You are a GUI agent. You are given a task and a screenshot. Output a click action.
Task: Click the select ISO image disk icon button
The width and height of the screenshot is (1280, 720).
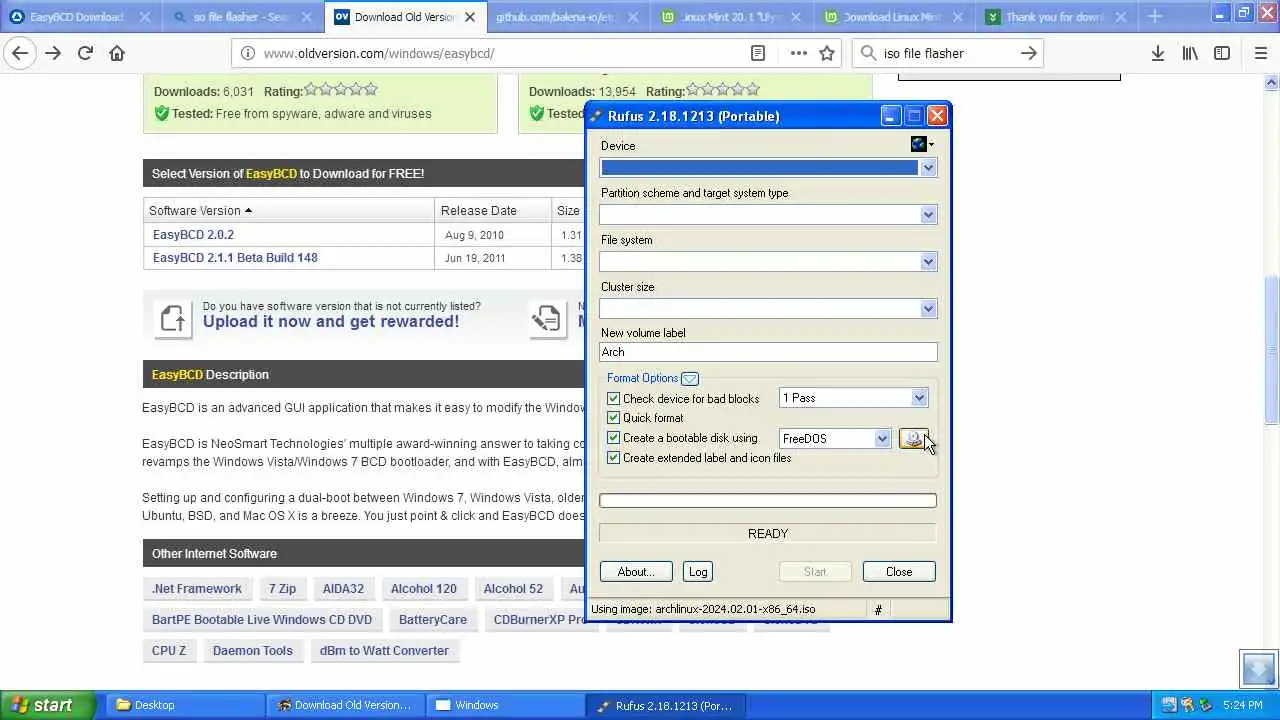point(913,439)
